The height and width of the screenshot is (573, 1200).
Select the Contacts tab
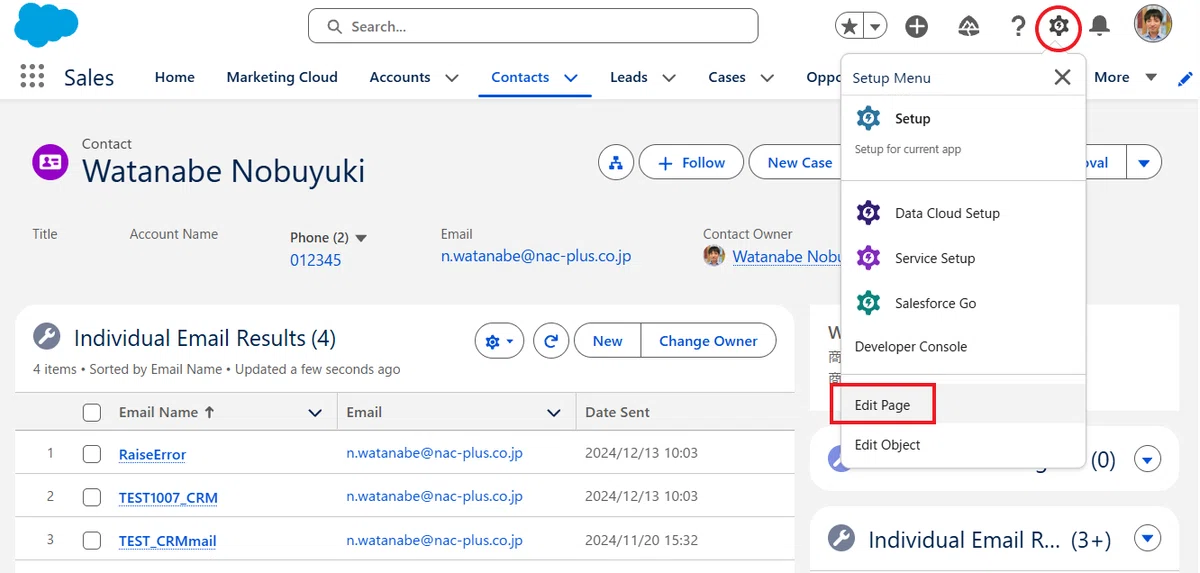click(520, 77)
